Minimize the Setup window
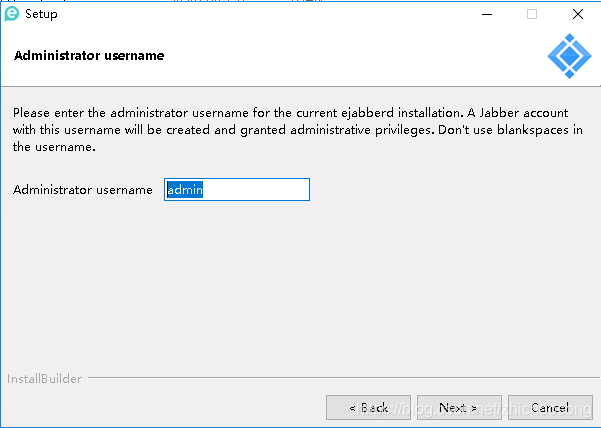Viewport: 601px width, 428px height. tap(487, 15)
